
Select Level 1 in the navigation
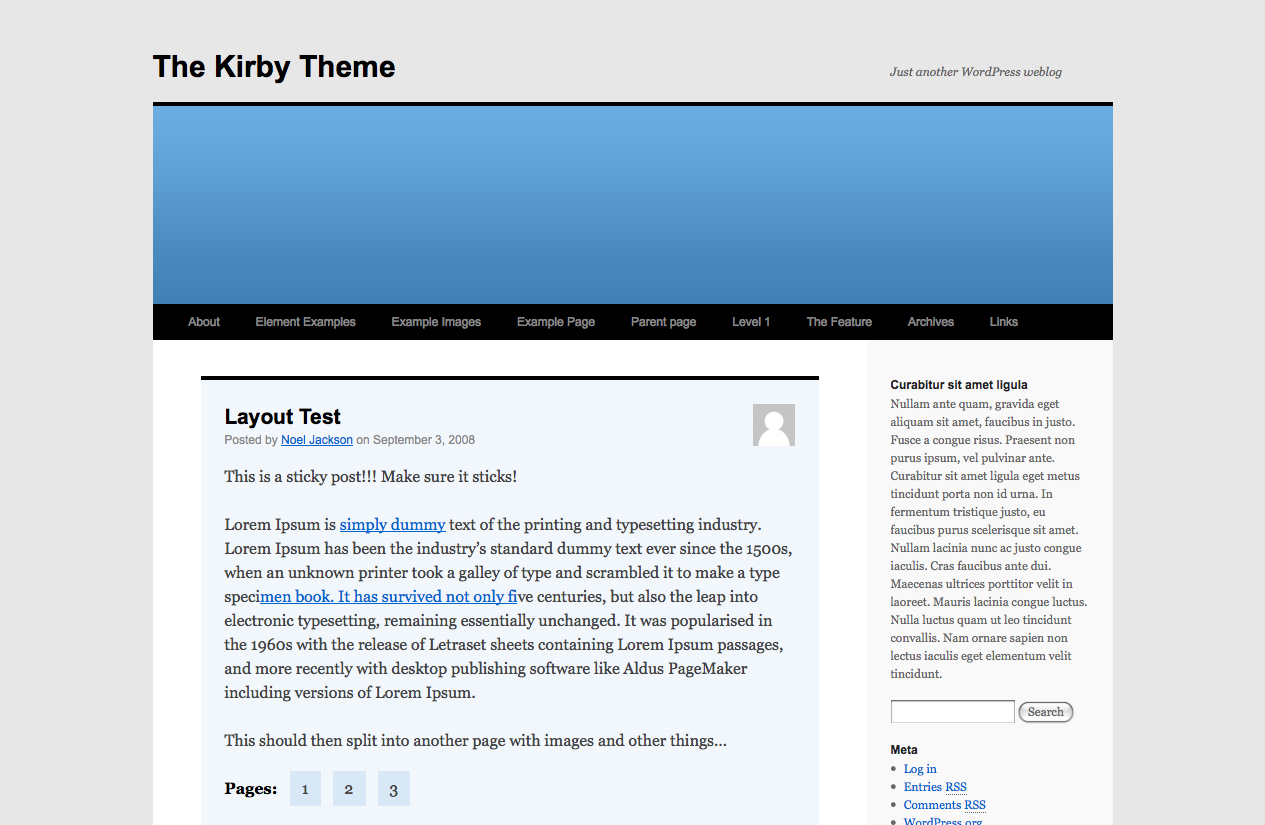[751, 321]
